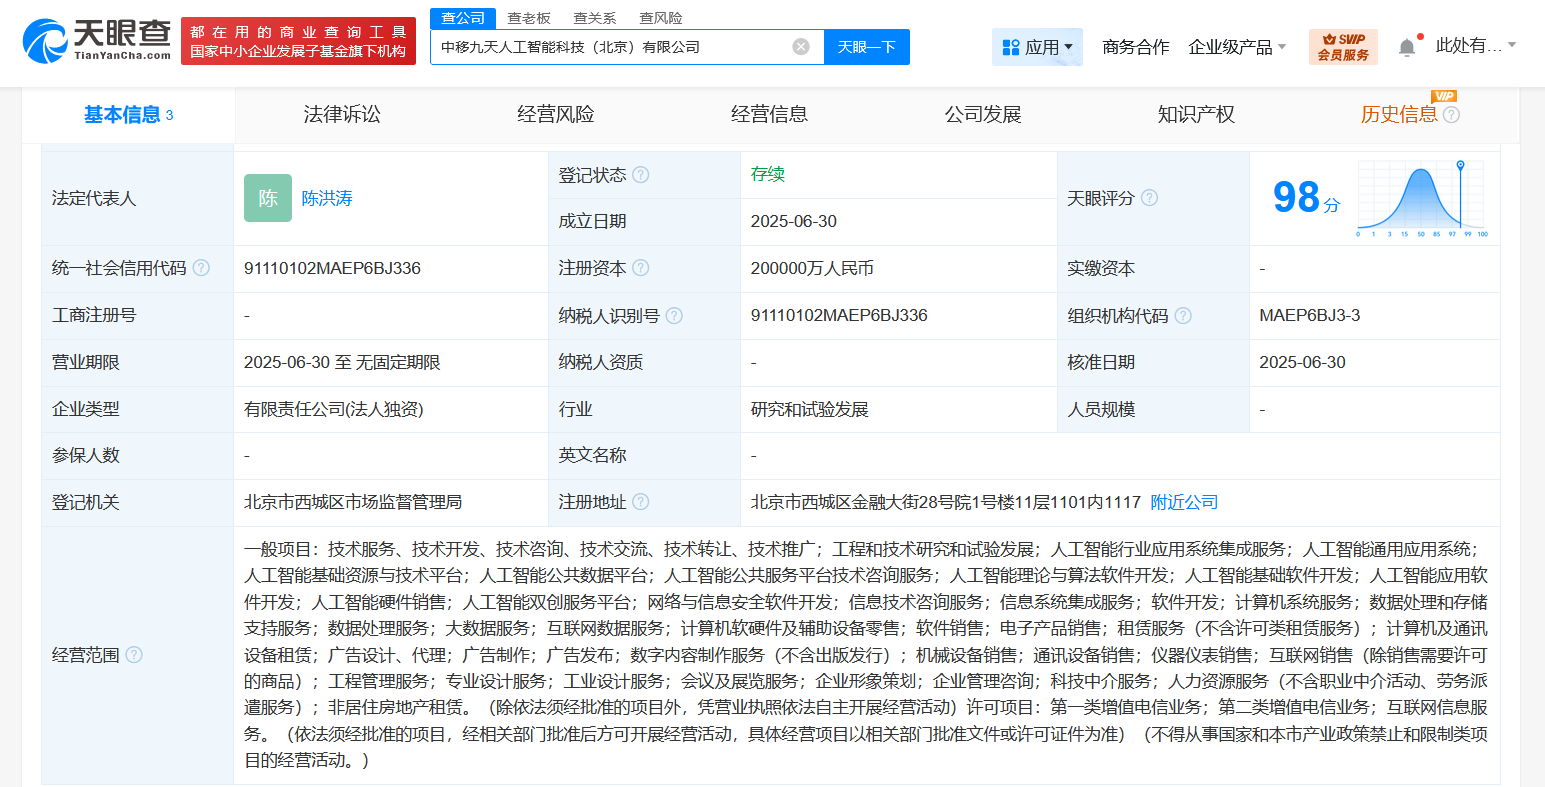Click the SVIP 会员服务 icon
This screenshot has width=1545, height=787.
tap(1341, 46)
